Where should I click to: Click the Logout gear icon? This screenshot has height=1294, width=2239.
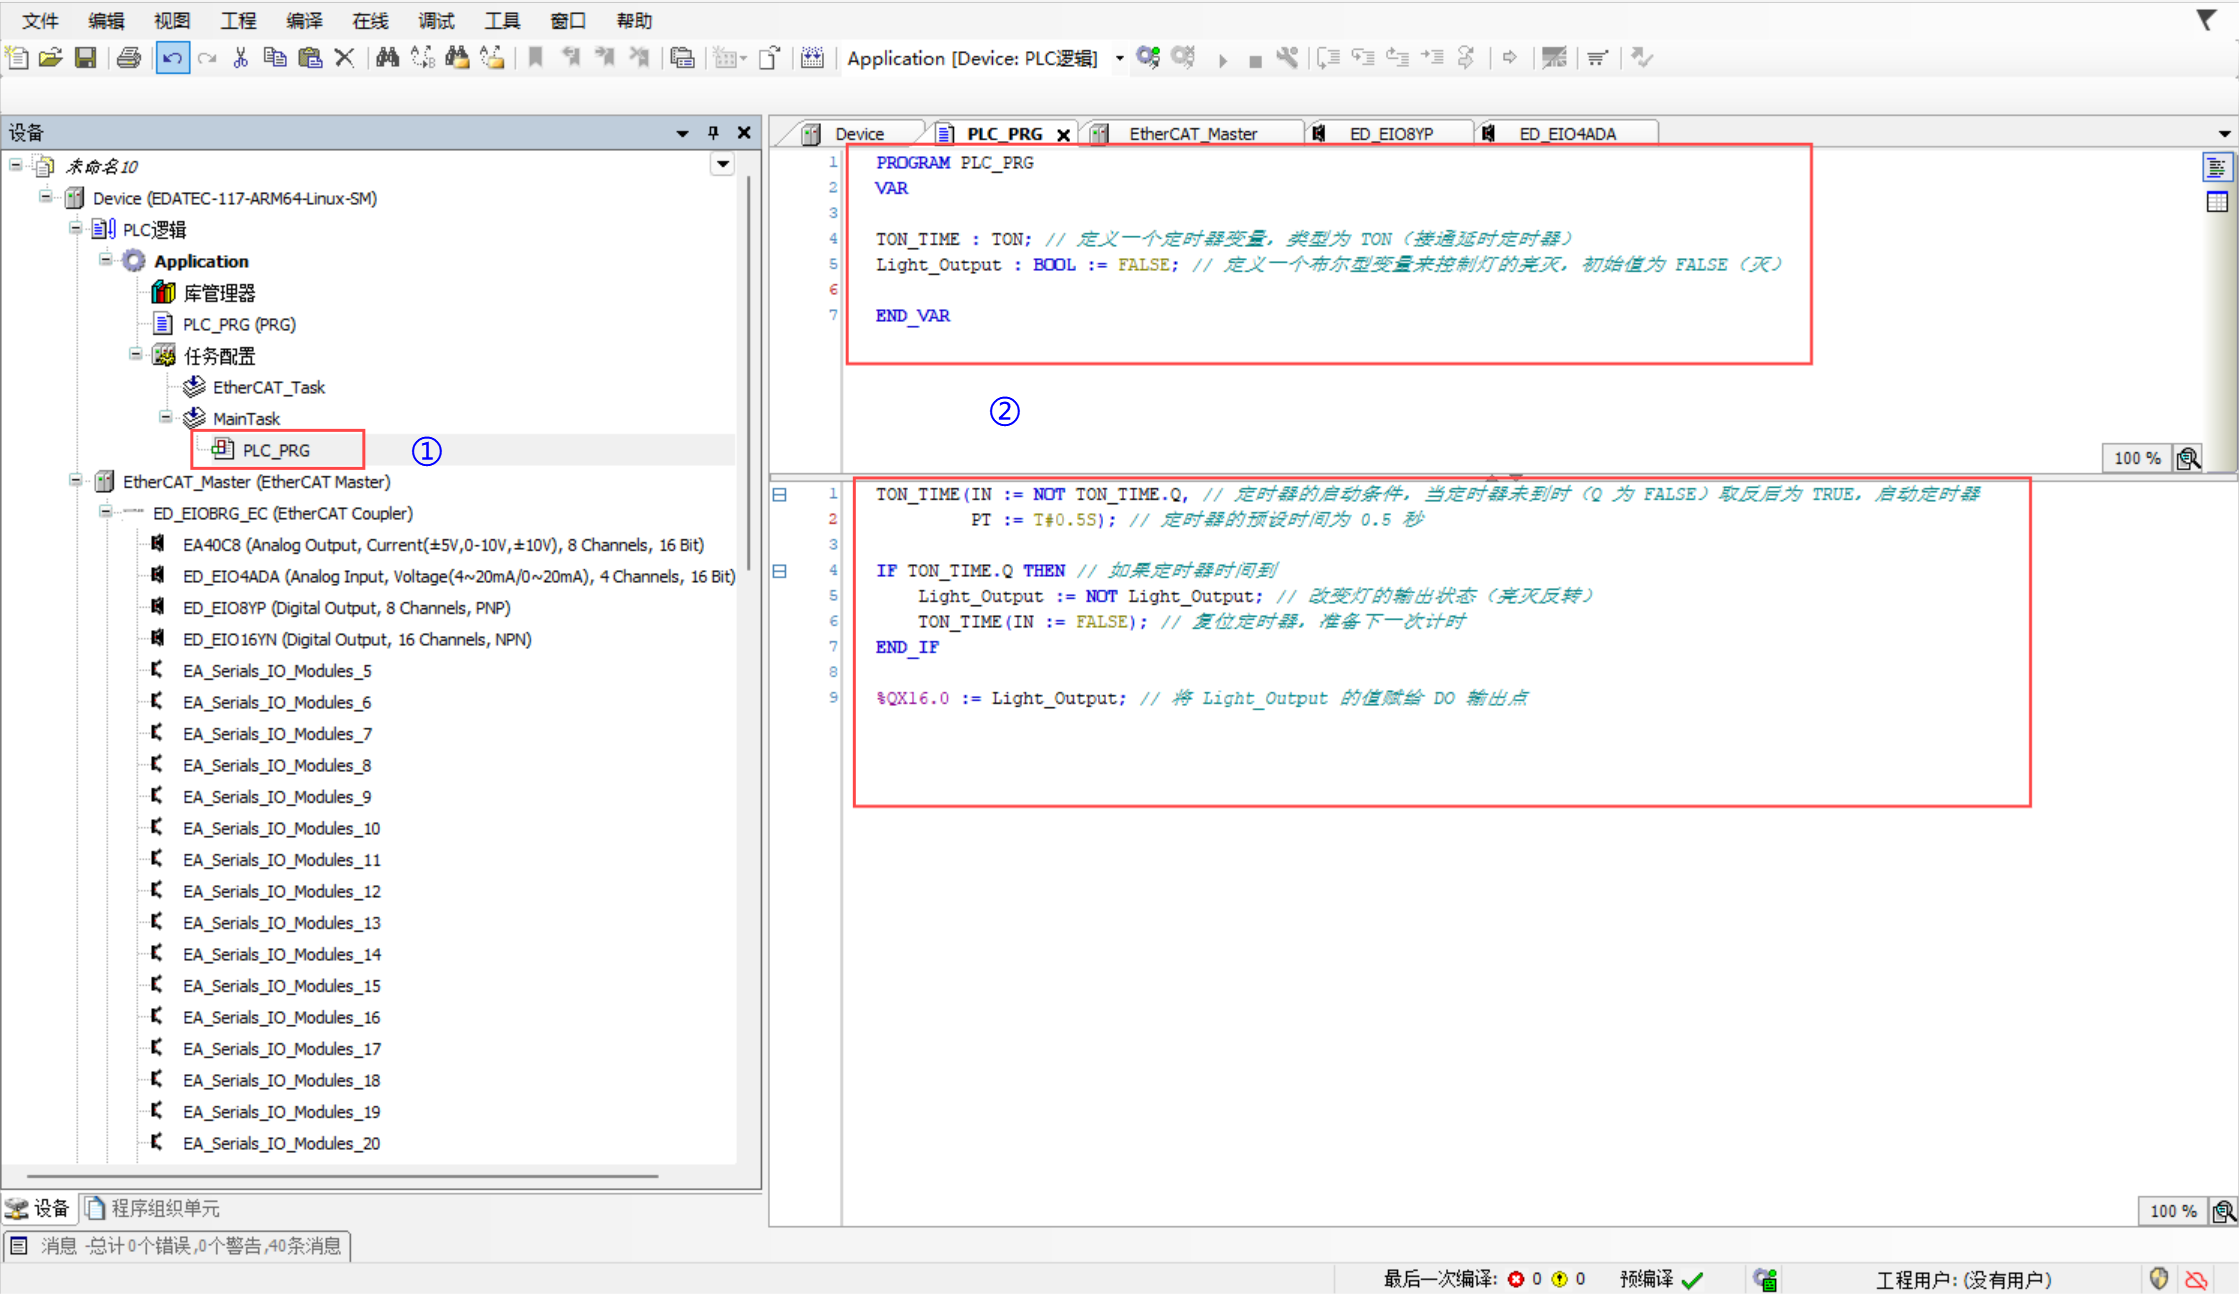pos(1183,58)
